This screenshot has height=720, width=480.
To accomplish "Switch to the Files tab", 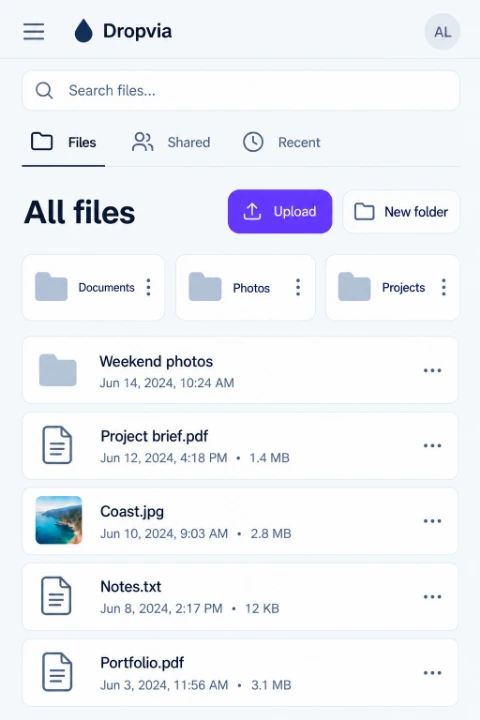I will pyautogui.click(x=63, y=142).
